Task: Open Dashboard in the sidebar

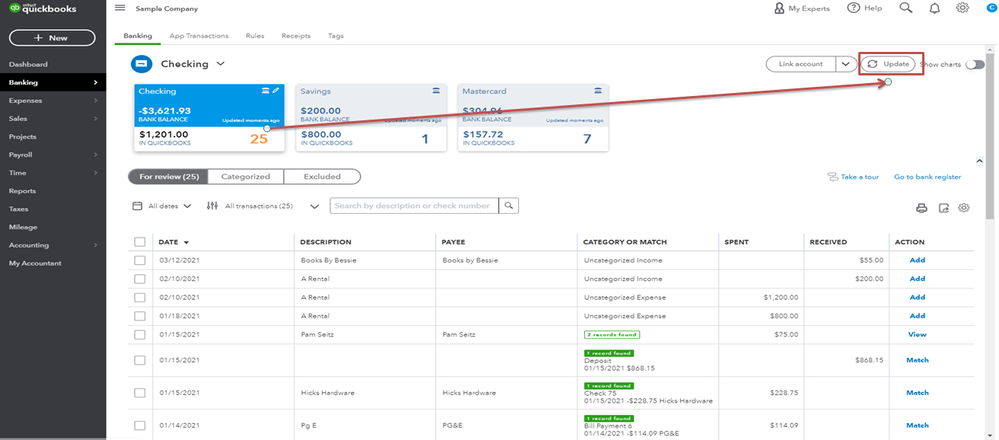Action: (x=28, y=64)
